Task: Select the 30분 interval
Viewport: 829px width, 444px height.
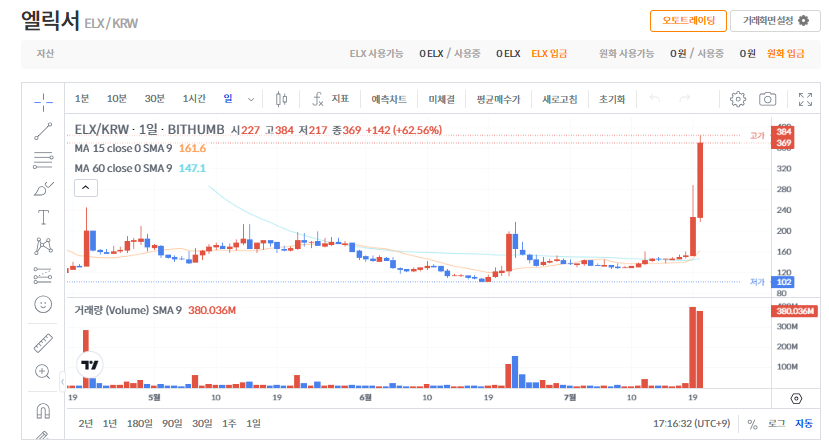Action: pyautogui.click(x=154, y=99)
